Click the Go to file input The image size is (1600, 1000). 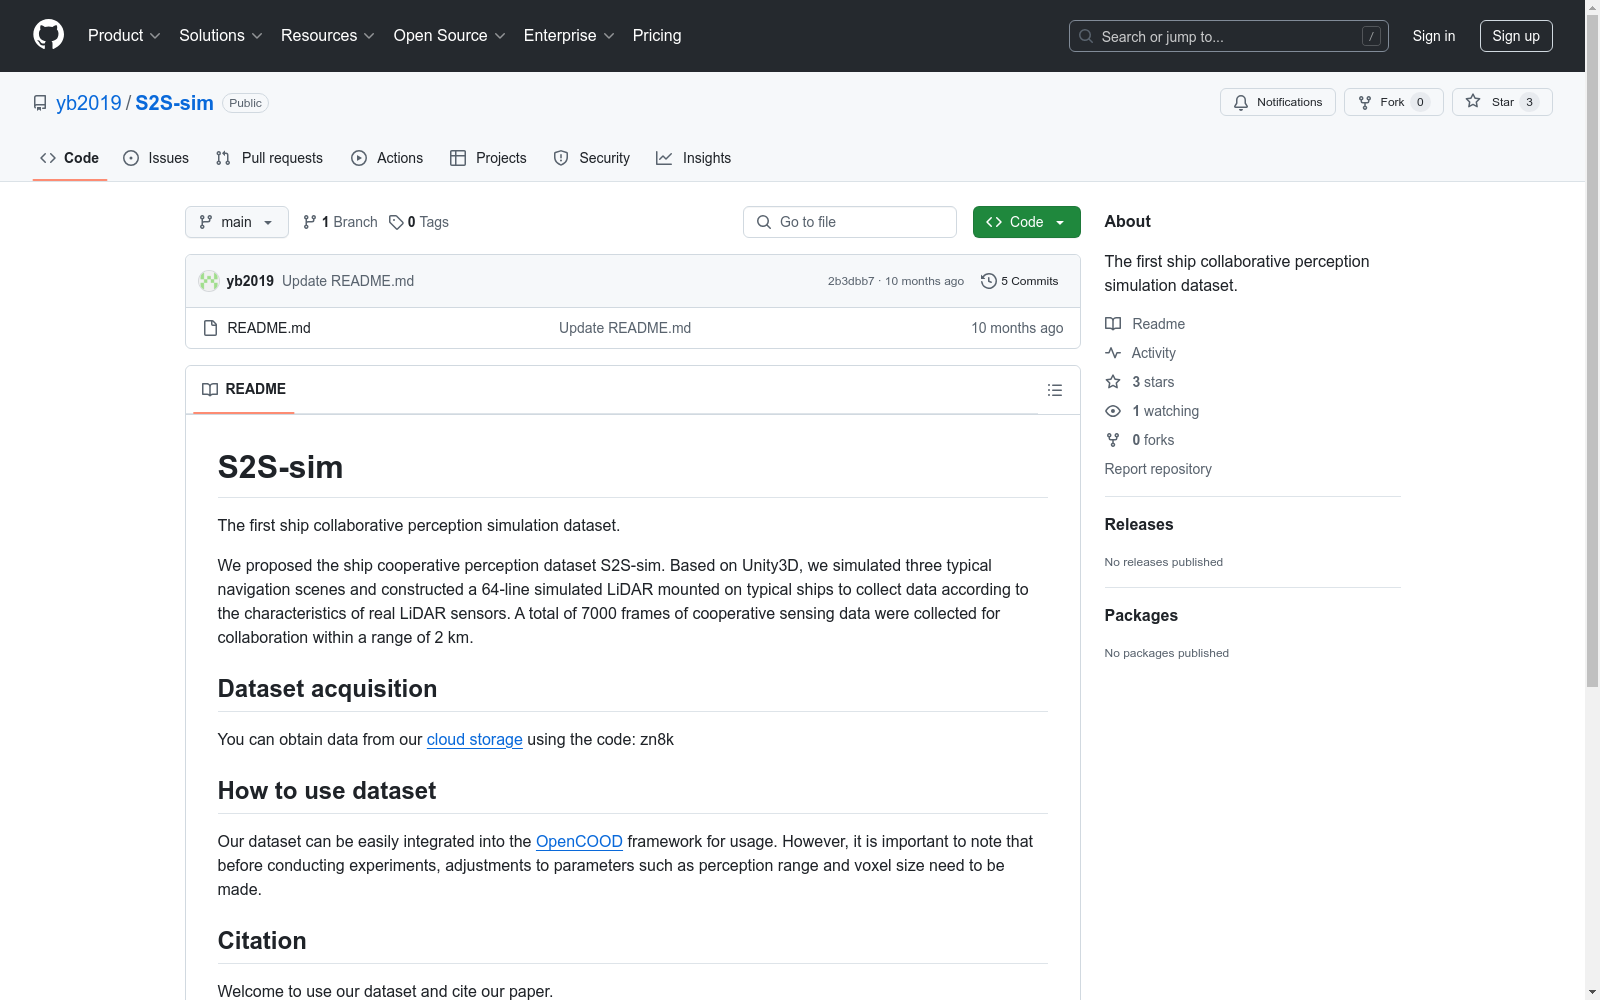(x=850, y=222)
